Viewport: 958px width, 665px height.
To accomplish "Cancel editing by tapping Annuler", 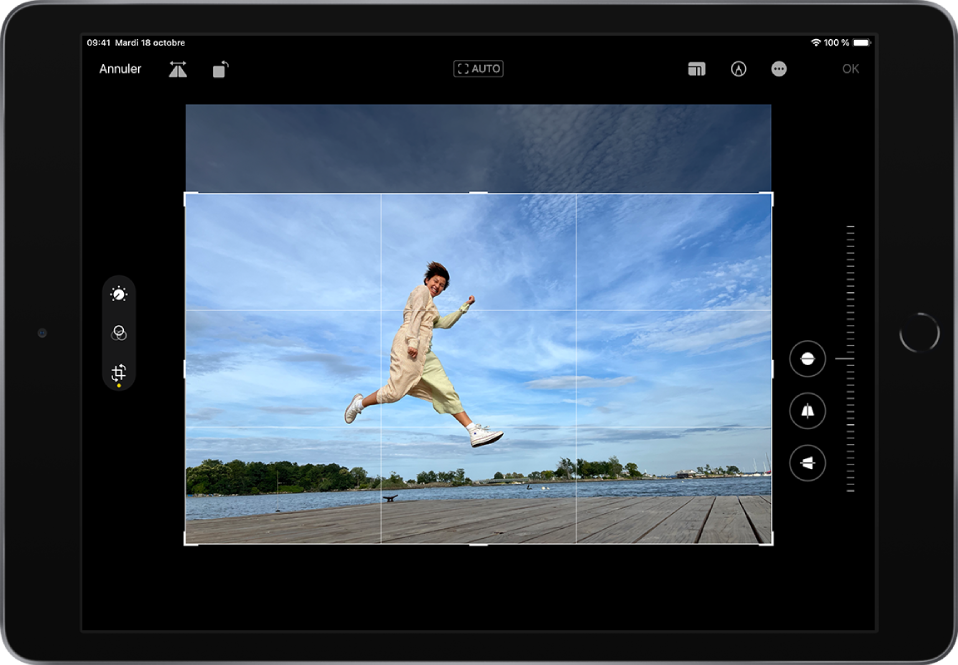I will (x=118, y=69).
